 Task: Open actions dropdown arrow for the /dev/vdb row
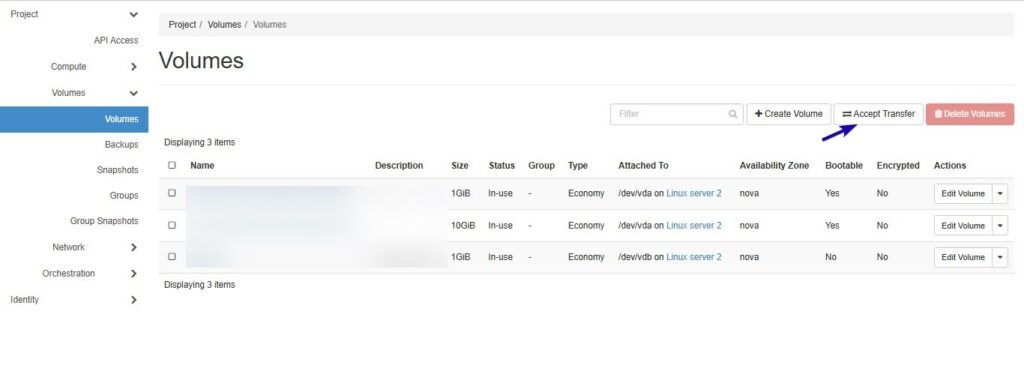tap(1000, 257)
